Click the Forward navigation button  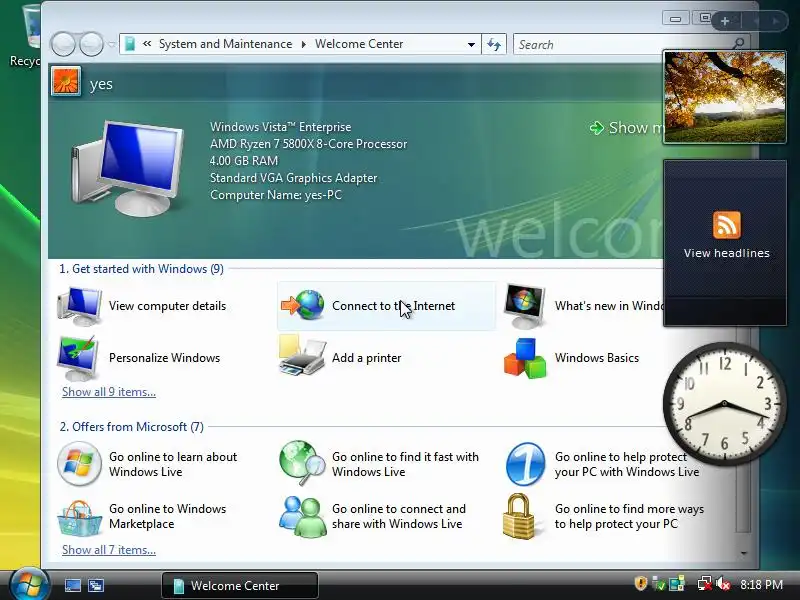91,44
